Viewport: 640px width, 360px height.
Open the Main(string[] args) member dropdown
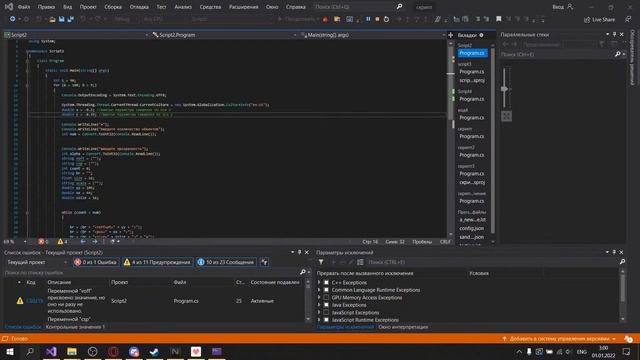(x=373, y=35)
